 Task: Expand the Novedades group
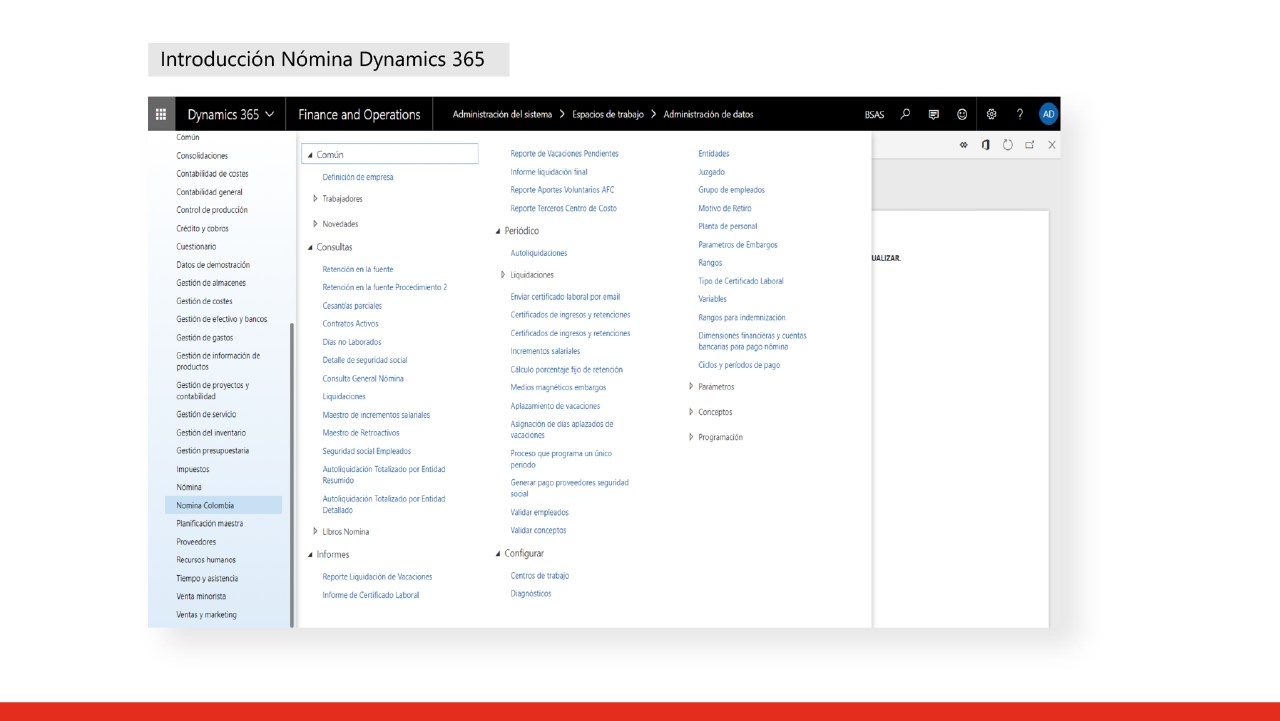315,224
